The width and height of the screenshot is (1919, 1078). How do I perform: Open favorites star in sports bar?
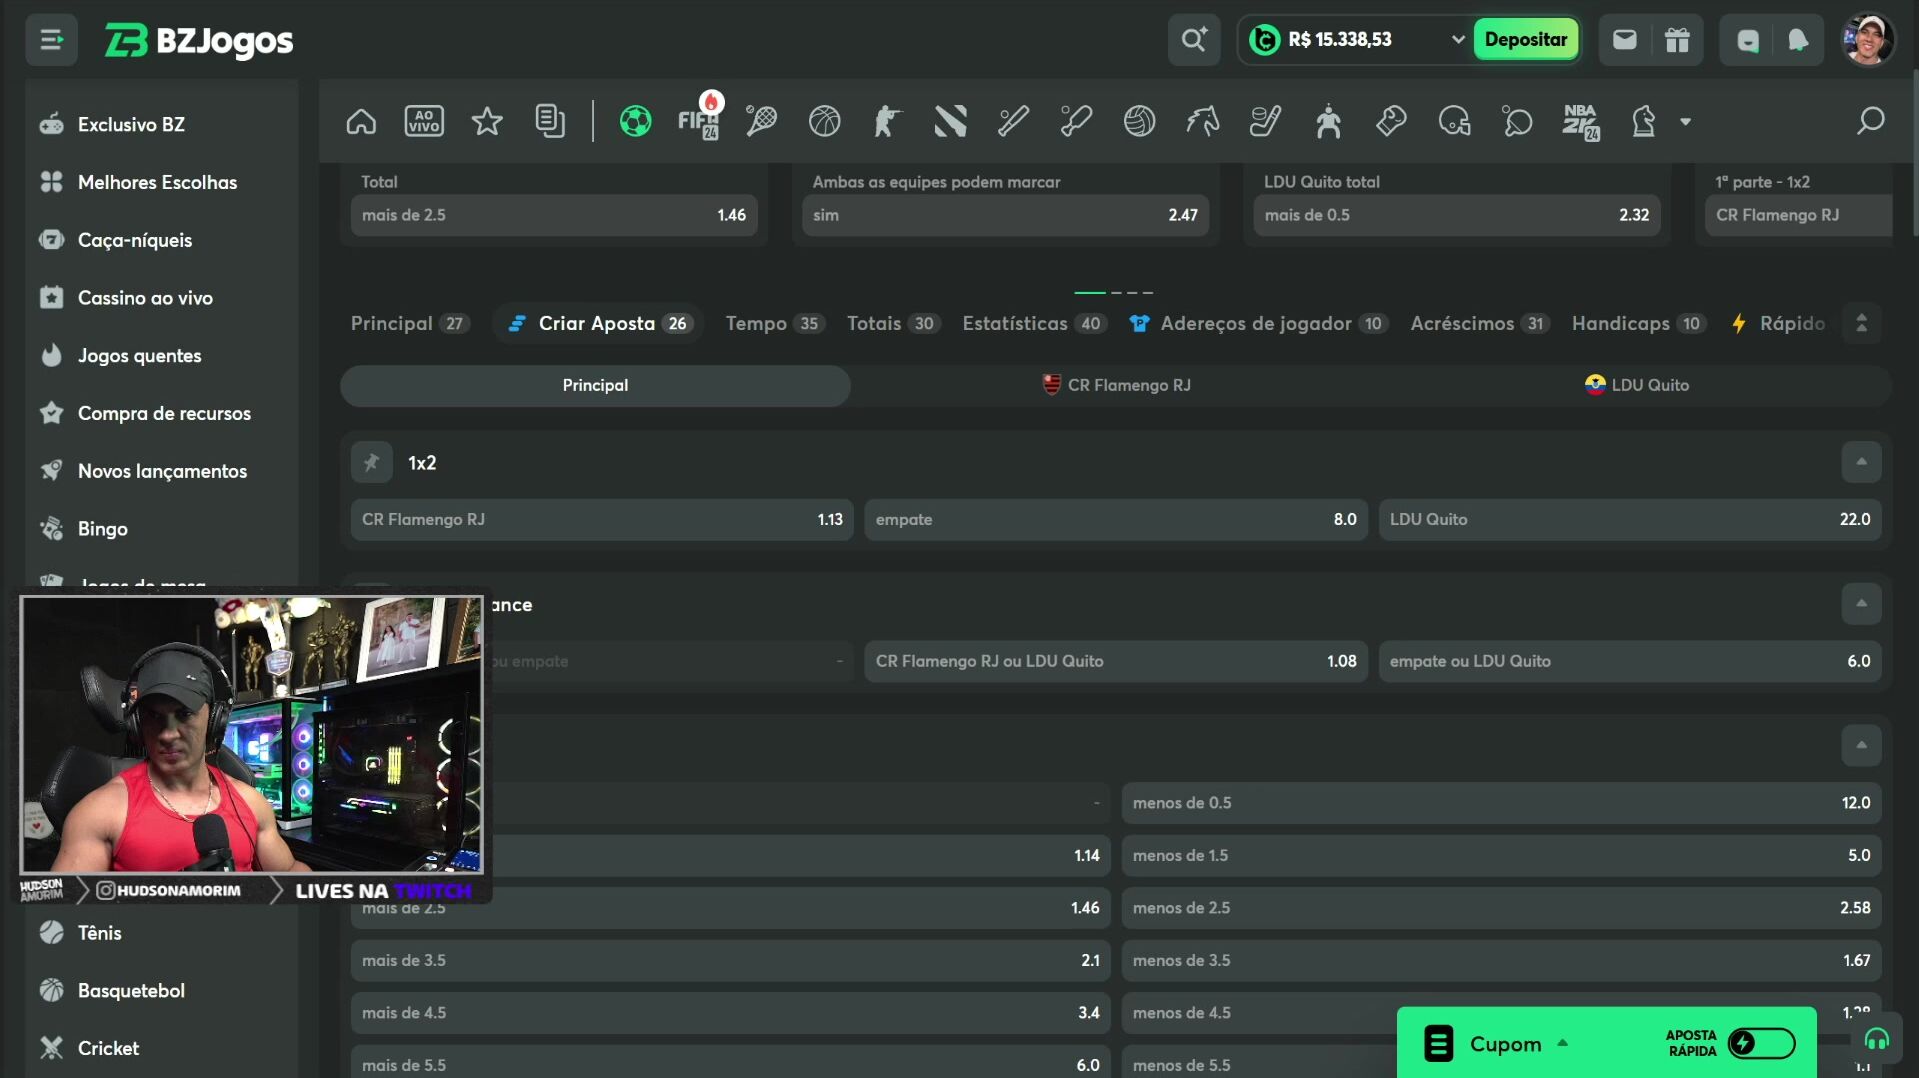(x=487, y=122)
